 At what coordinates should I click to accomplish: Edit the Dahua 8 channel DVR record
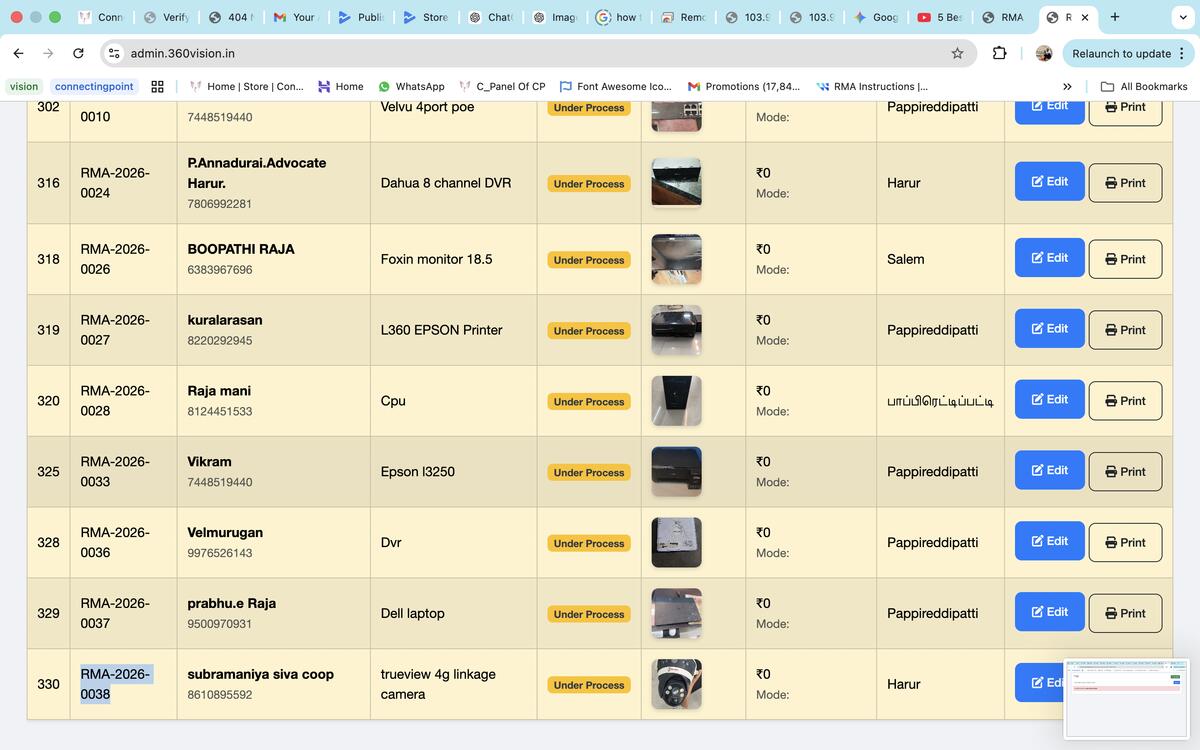(x=1049, y=182)
